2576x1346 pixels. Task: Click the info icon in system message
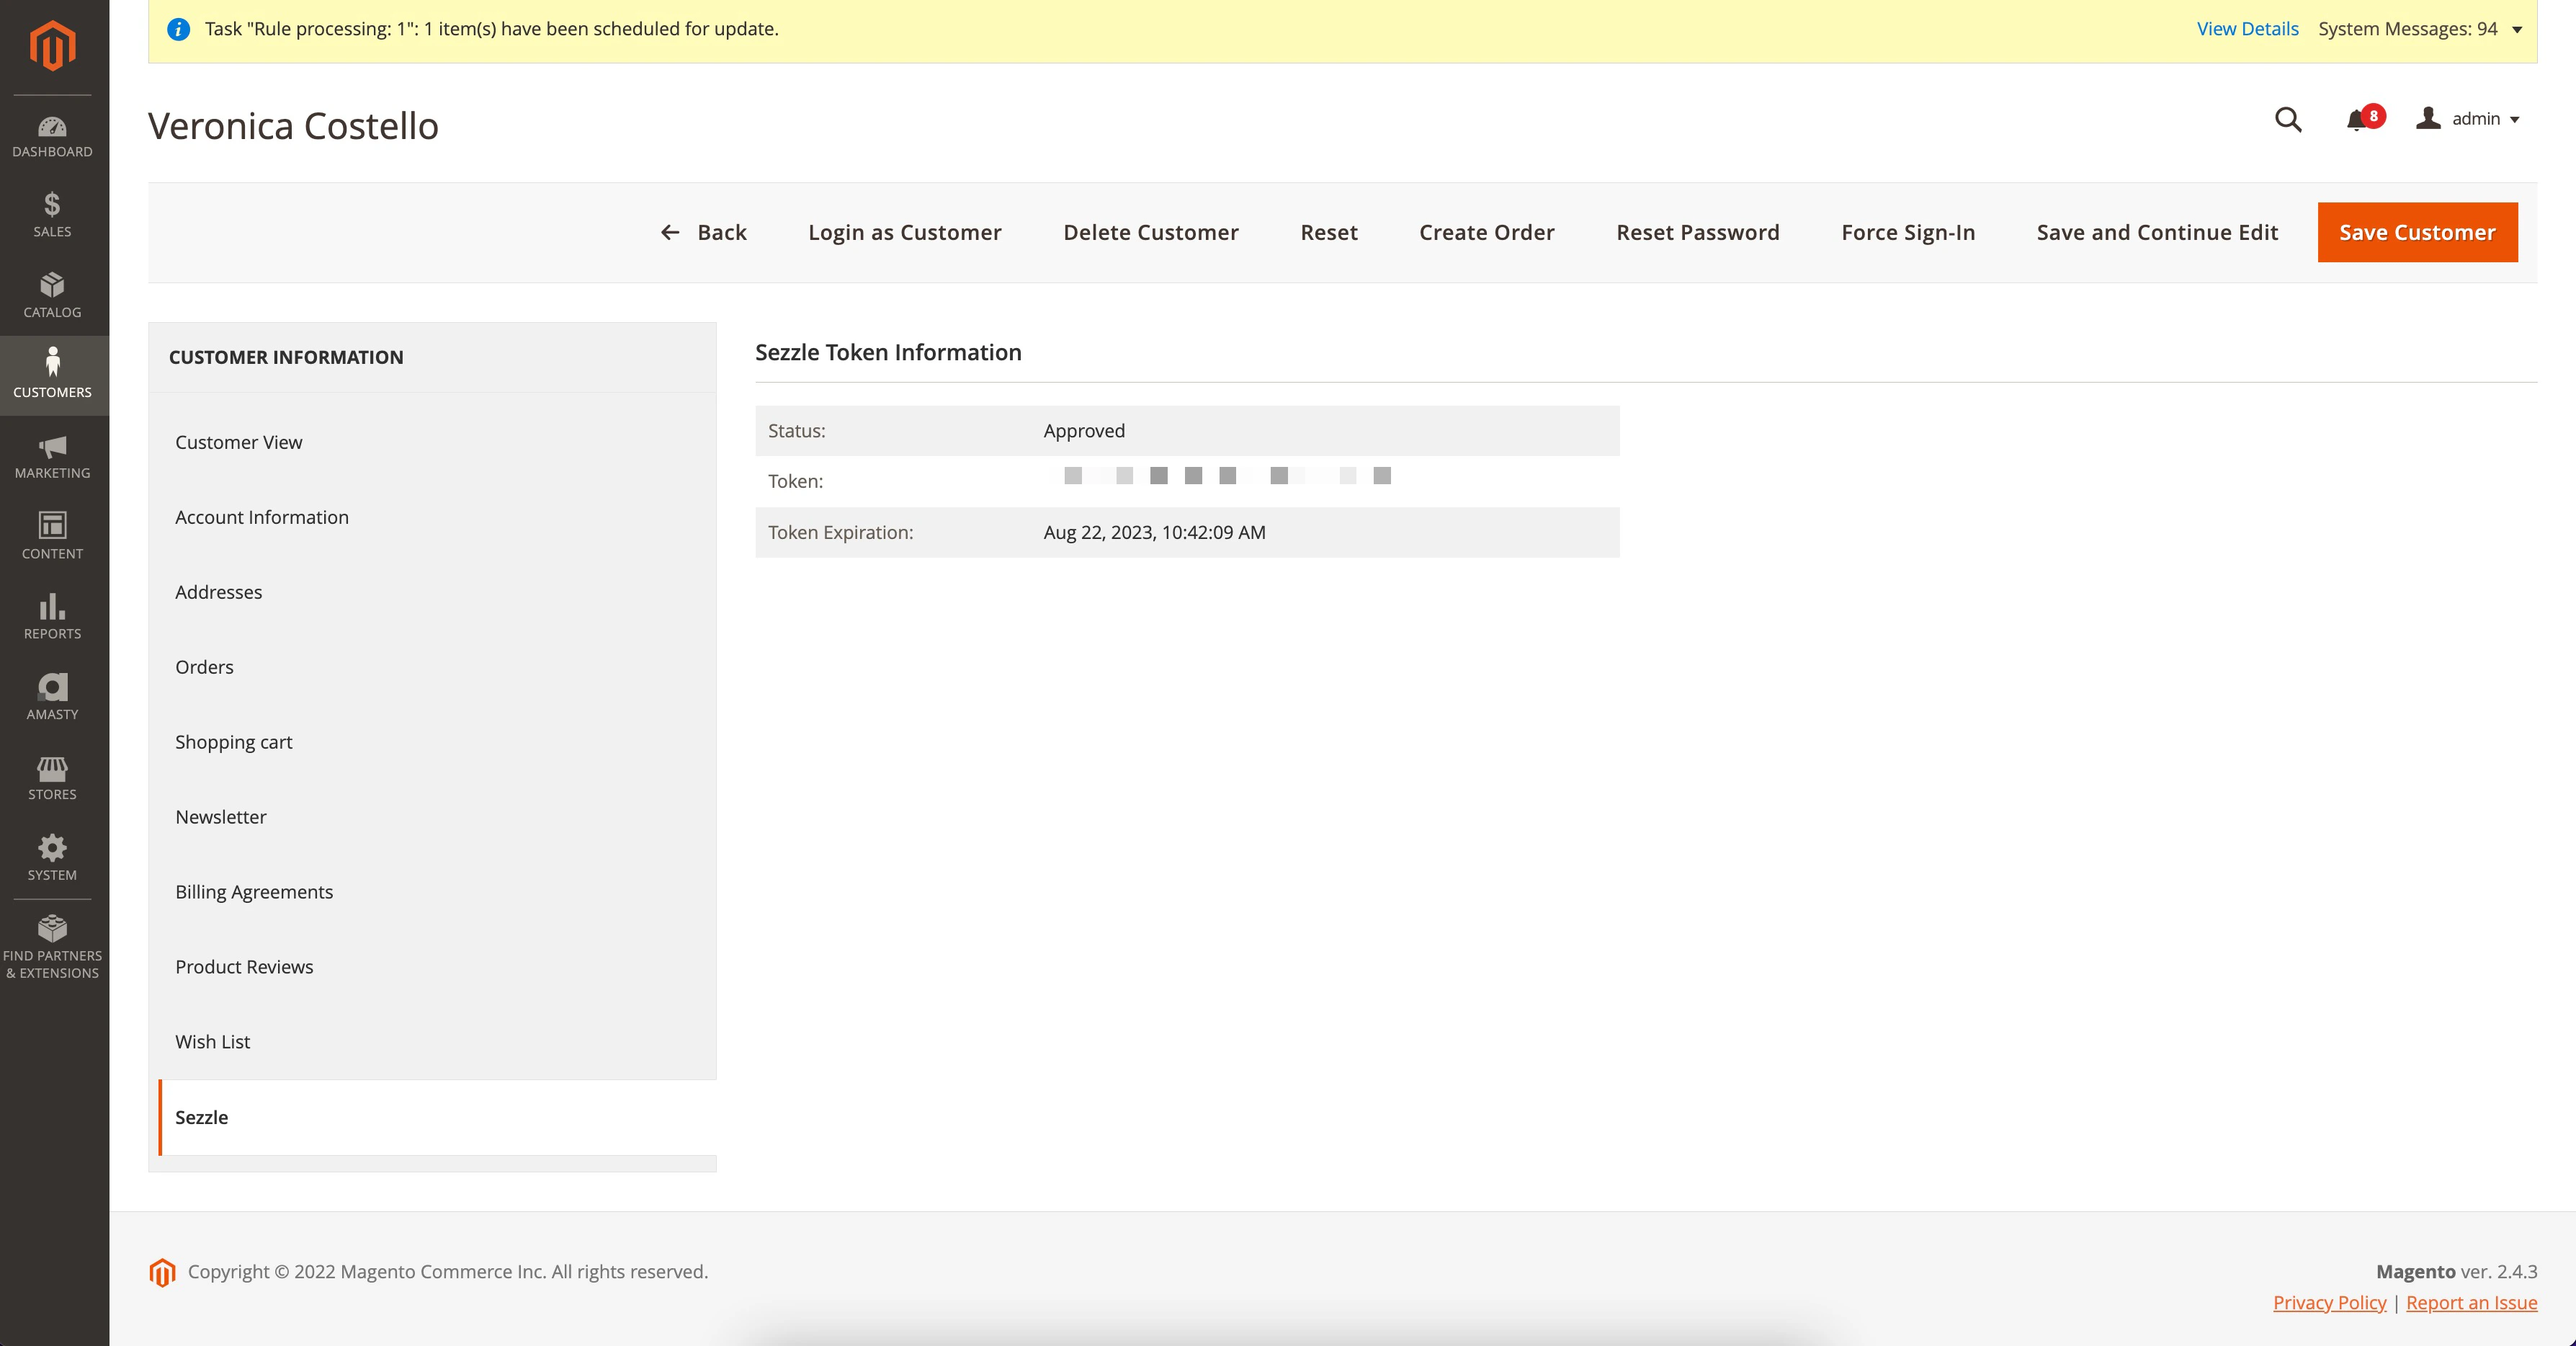tap(178, 29)
